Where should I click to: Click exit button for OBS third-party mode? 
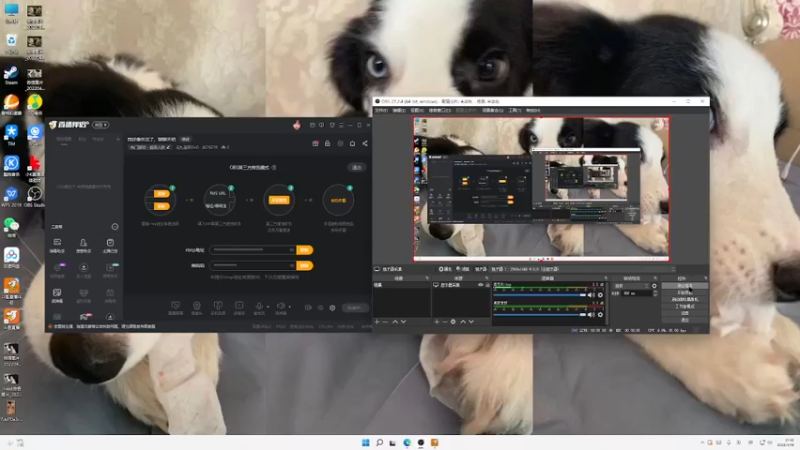click(x=357, y=167)
